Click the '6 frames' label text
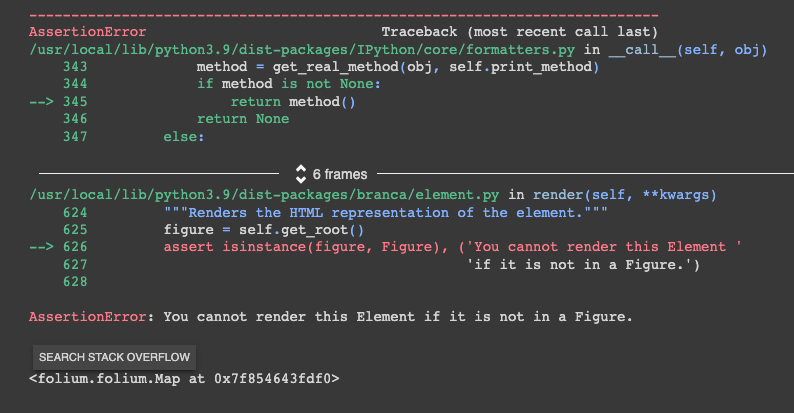This screenshot has width=794, height=413. point(340,174)
